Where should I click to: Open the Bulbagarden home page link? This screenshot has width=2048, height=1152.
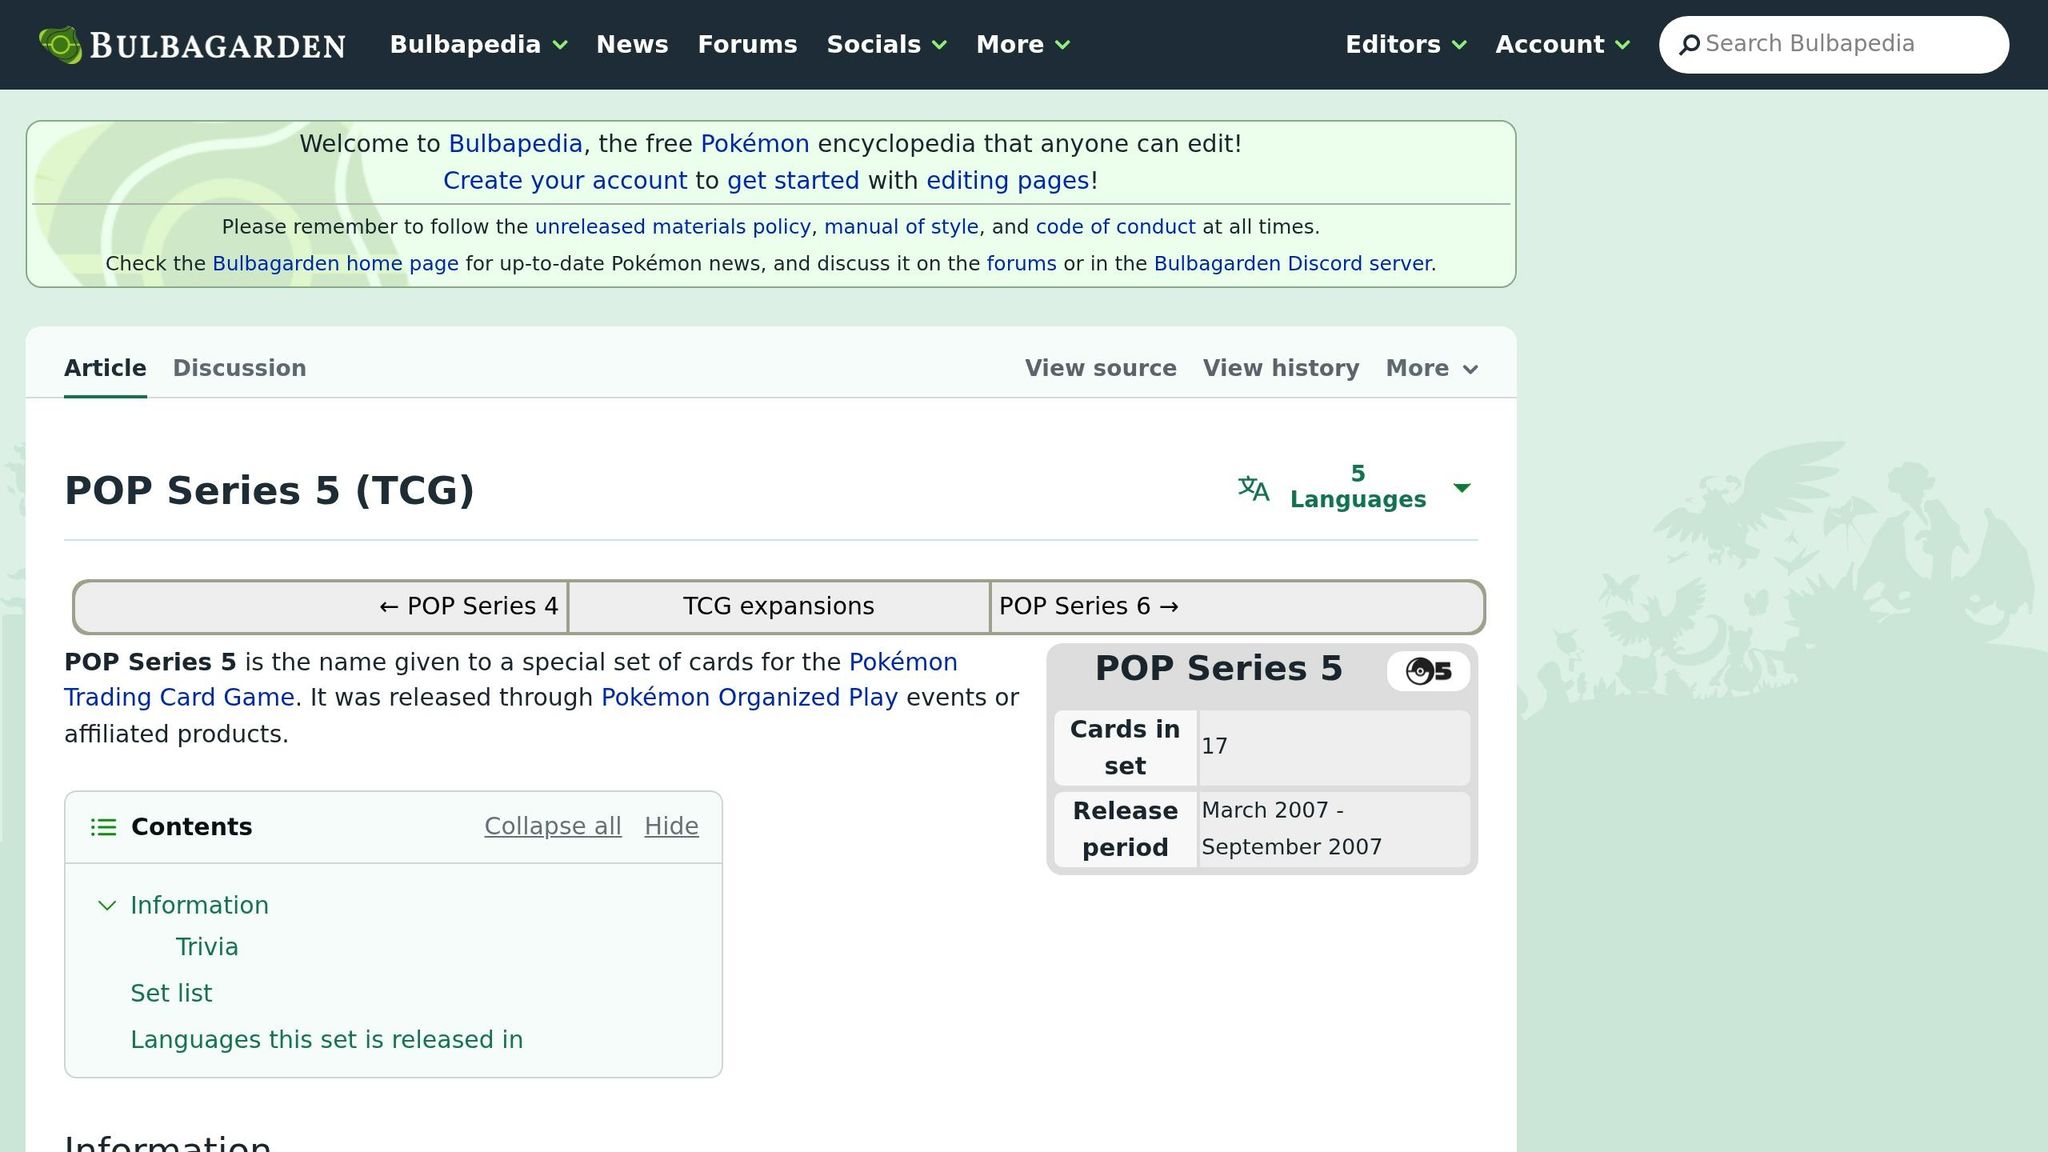pos(336,264)
